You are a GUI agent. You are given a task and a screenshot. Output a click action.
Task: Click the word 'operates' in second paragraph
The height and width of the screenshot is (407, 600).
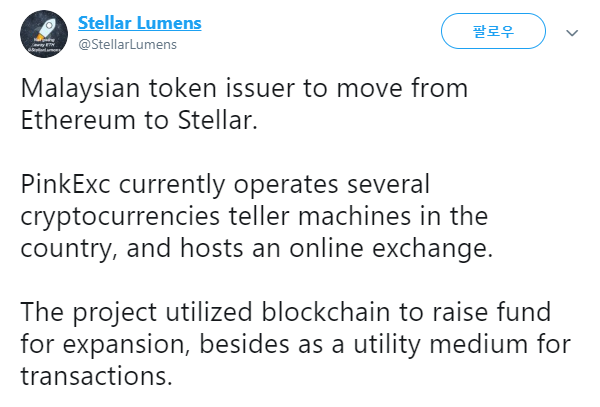tap(286, 184)
